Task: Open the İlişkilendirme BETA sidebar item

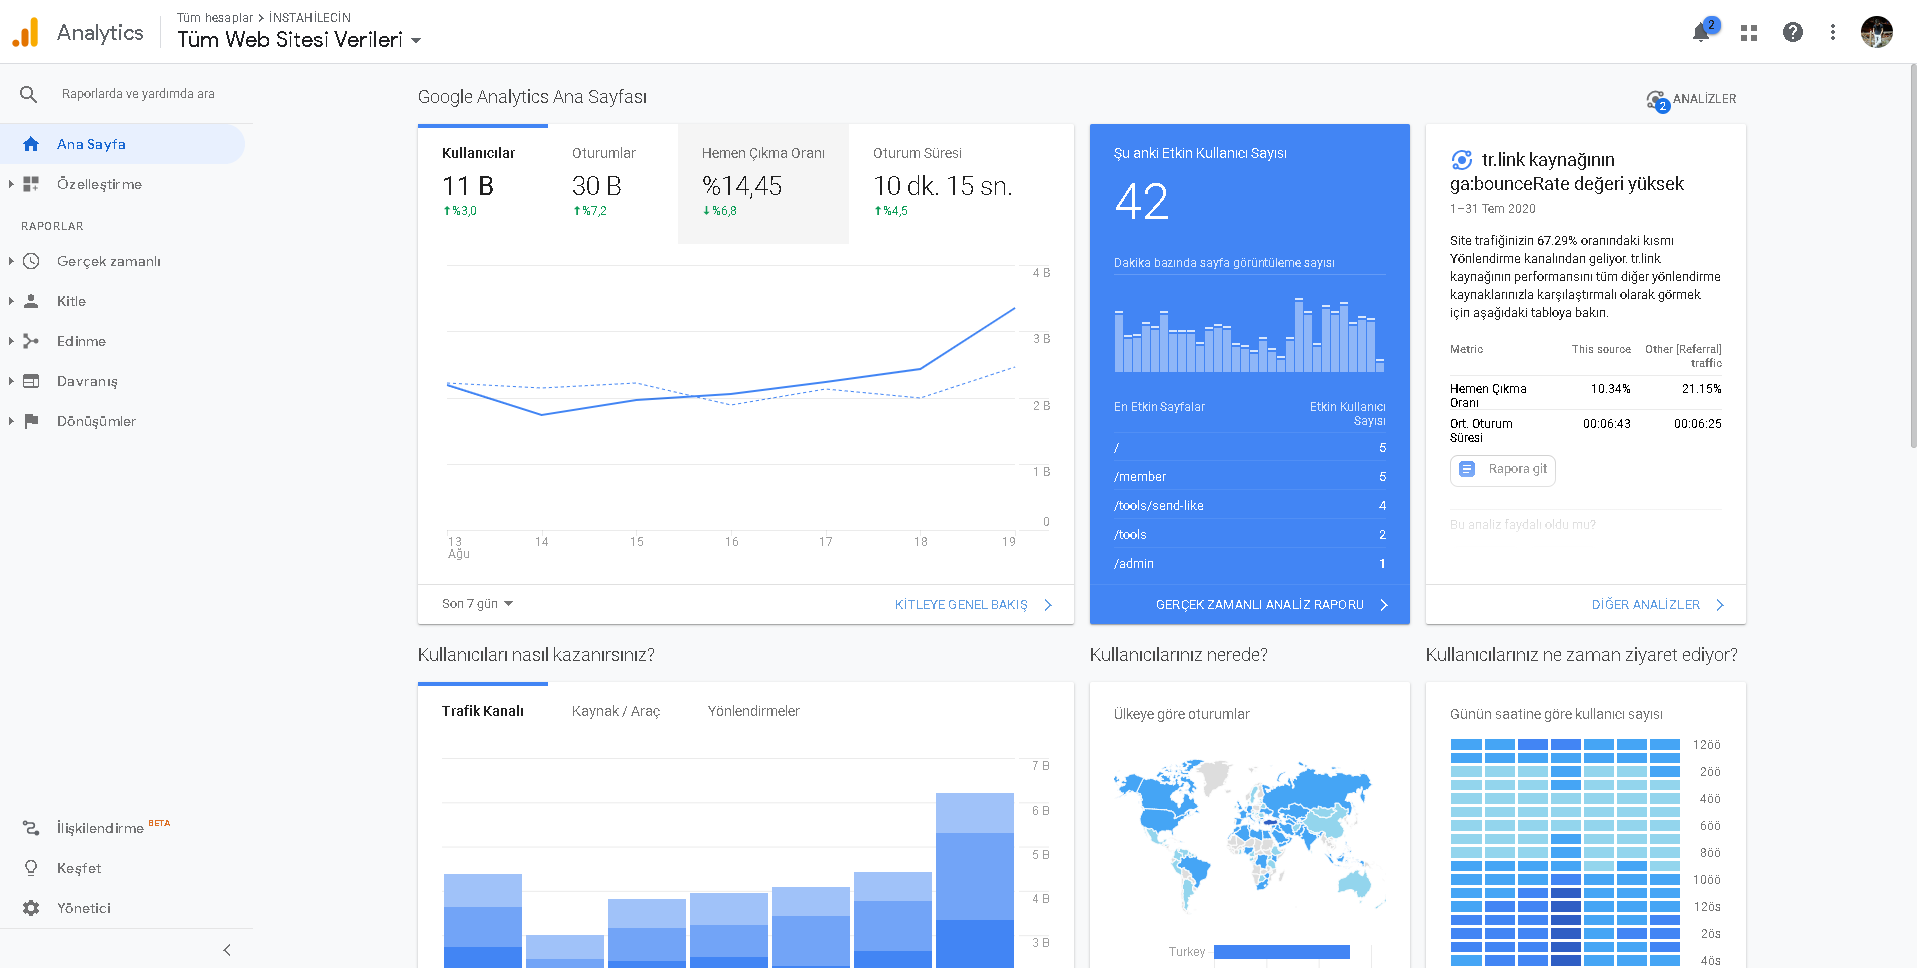Action: (x=113, y=828)
